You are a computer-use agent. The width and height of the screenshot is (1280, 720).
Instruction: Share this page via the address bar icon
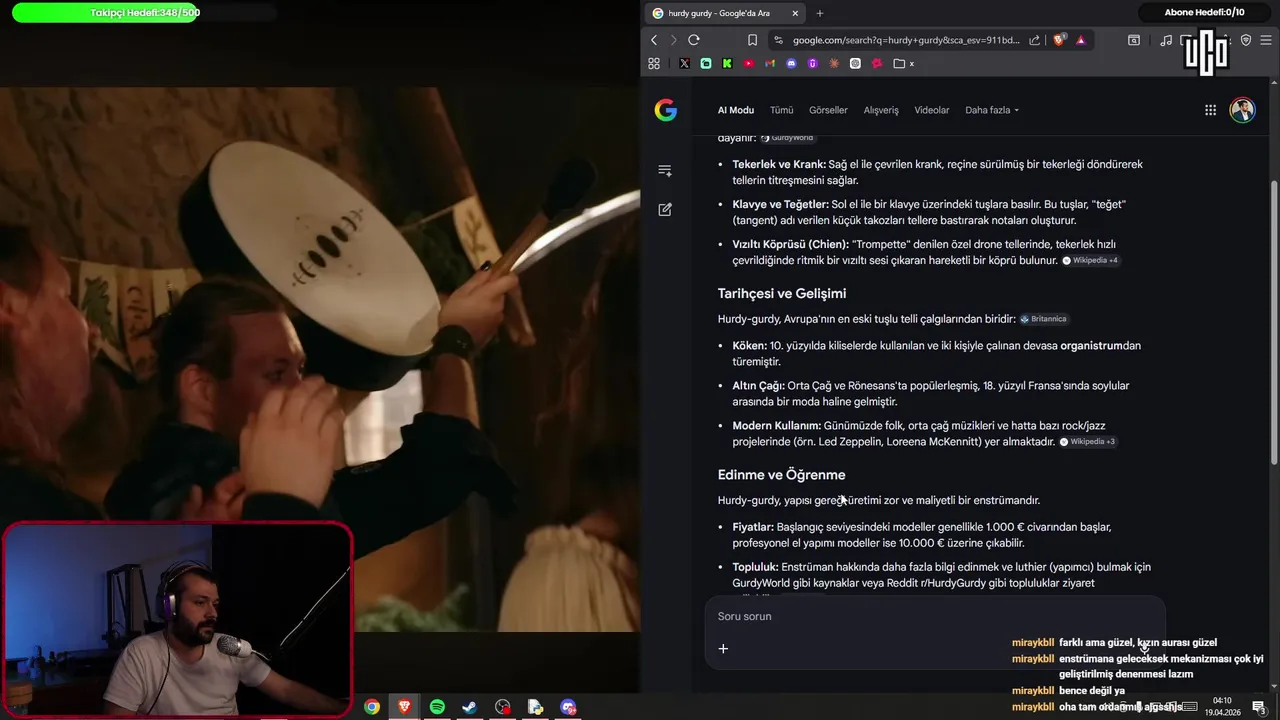pyautogui.click(x=1034, y=40)
